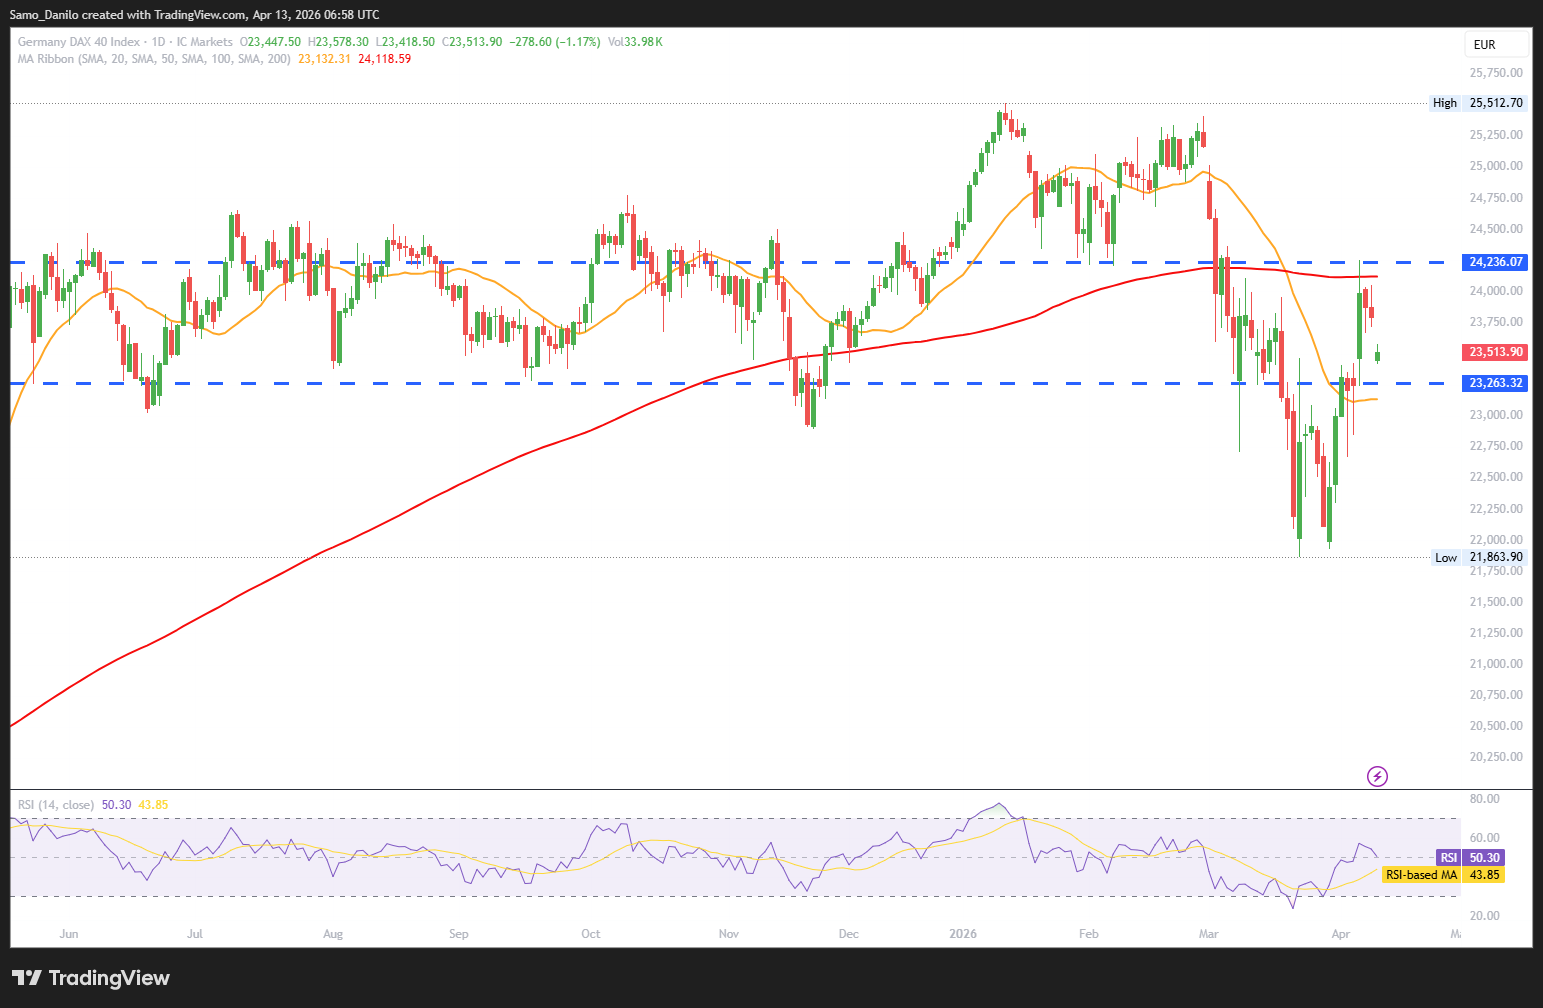Click the TradingView logo at bottom left
The height and width of the screenshot is (1008, 1543).
pos(91,978)
